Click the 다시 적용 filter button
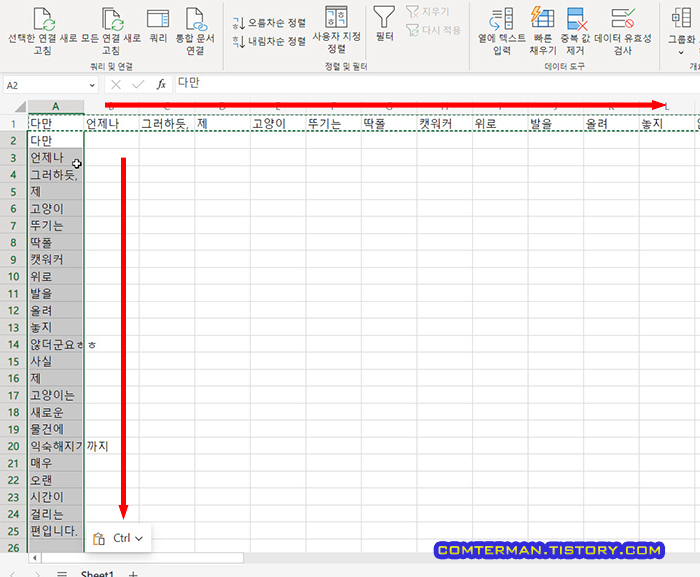The image size is (700, 577). 433,30
